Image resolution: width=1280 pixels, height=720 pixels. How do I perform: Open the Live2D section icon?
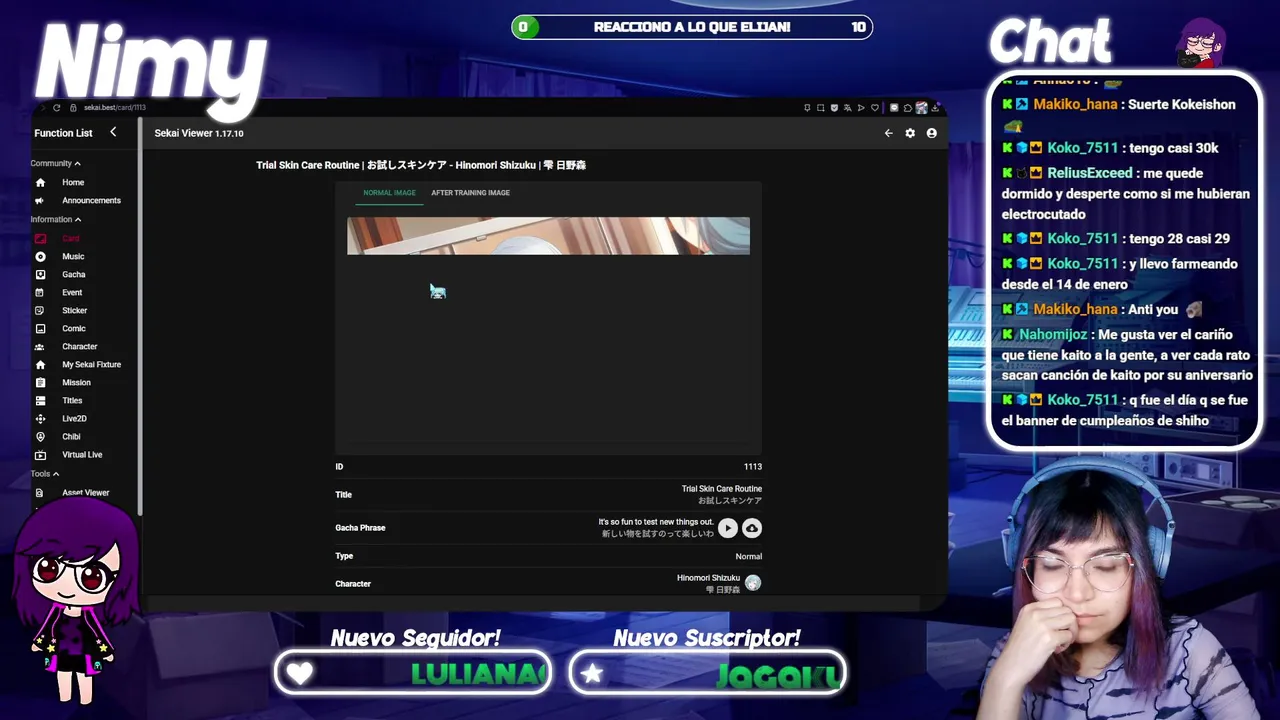coord(40,419)
